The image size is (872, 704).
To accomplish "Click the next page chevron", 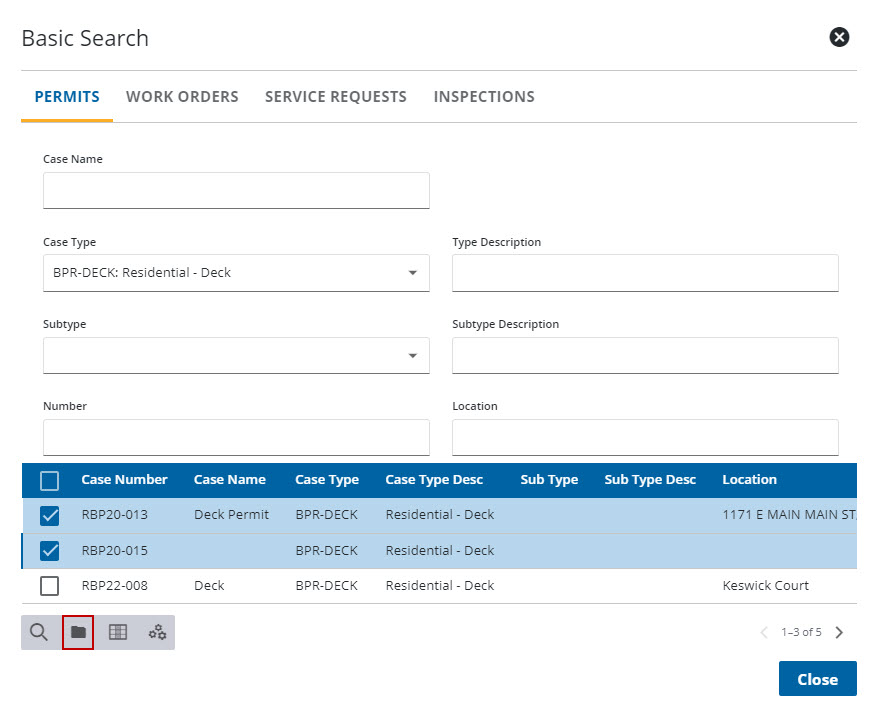I will (x=839, y=632).
